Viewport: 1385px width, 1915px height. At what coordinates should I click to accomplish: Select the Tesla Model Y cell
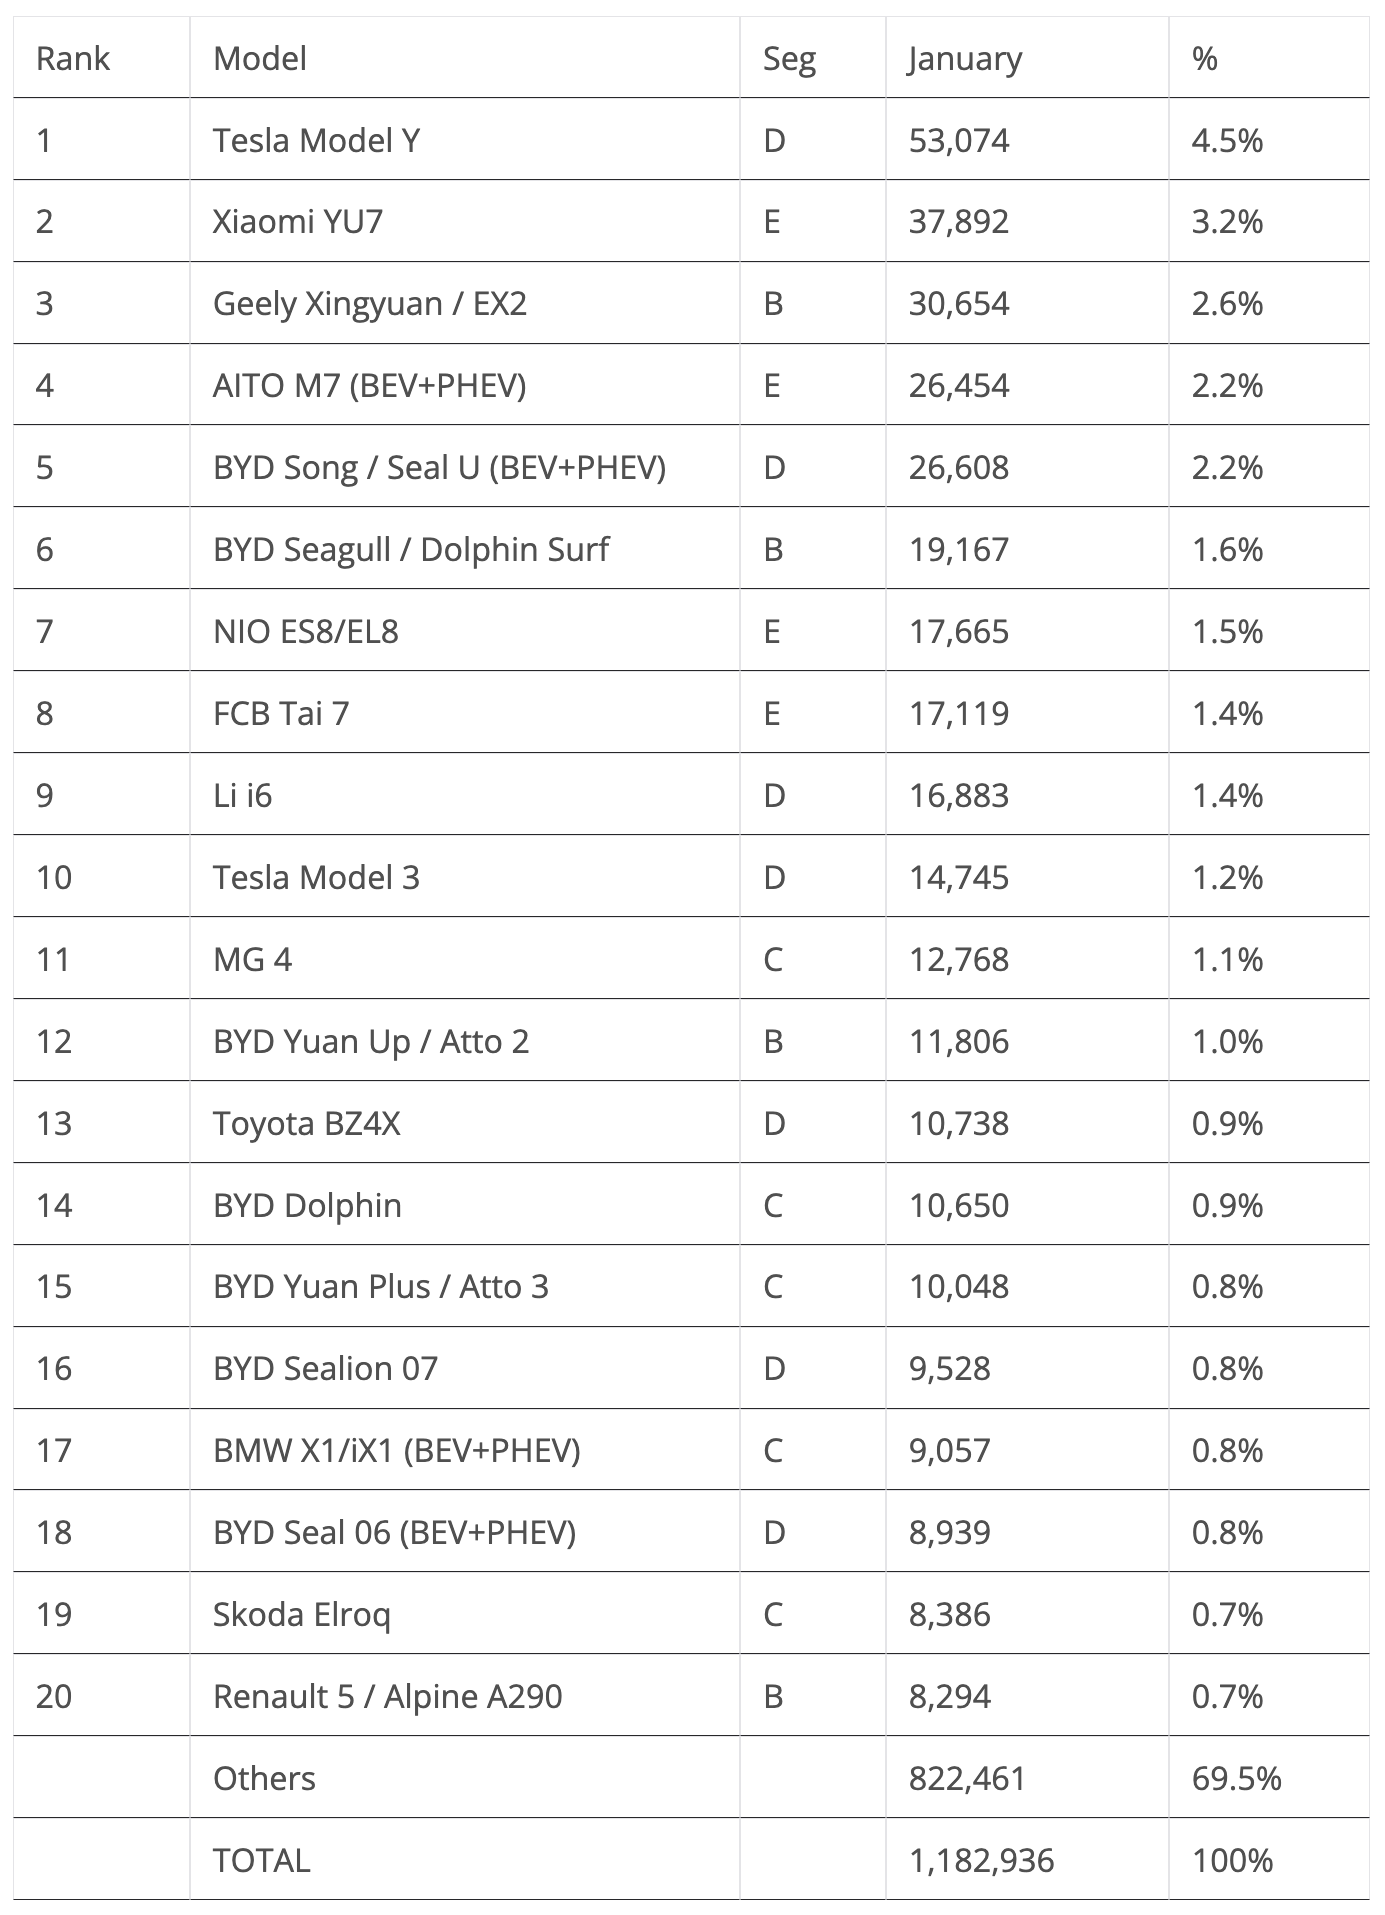click(x=316, y=140)
